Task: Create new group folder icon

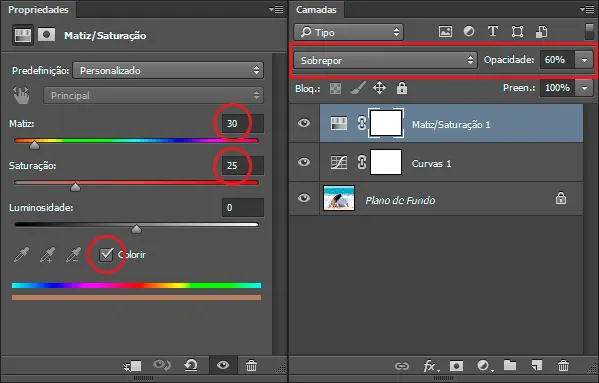Action: 510,365
